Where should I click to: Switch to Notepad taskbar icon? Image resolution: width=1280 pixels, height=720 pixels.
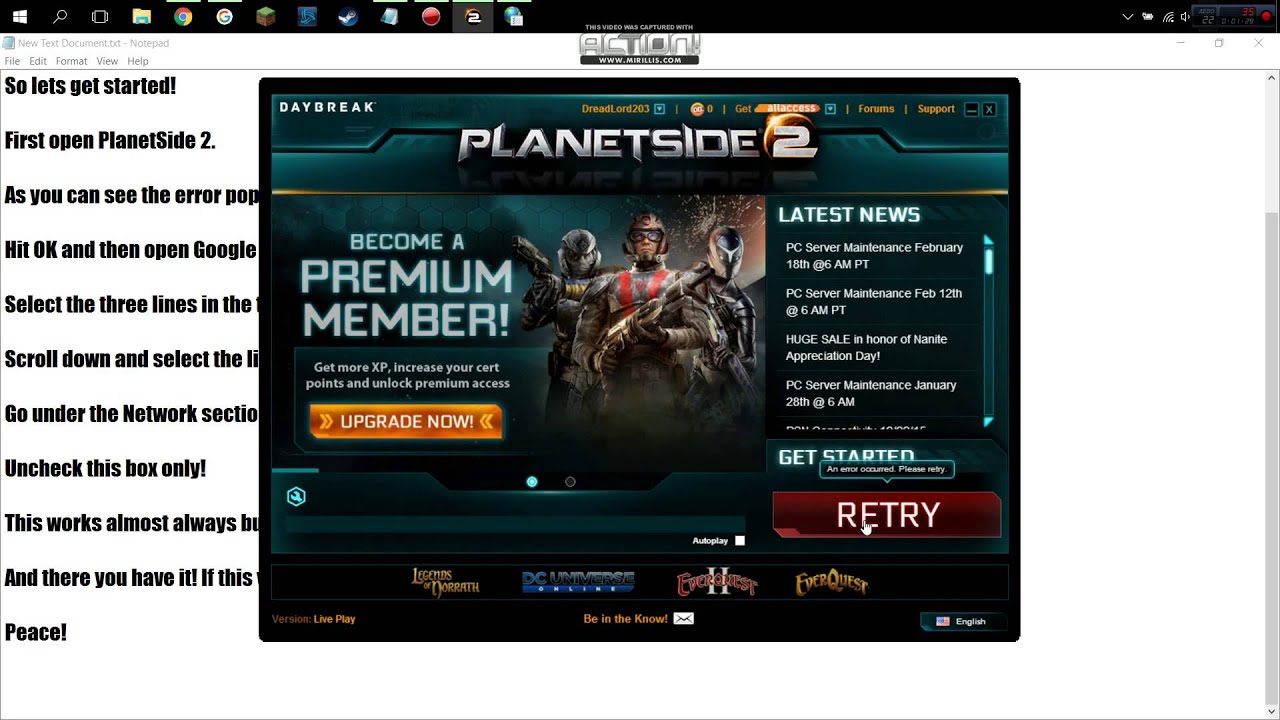[390, 16]
